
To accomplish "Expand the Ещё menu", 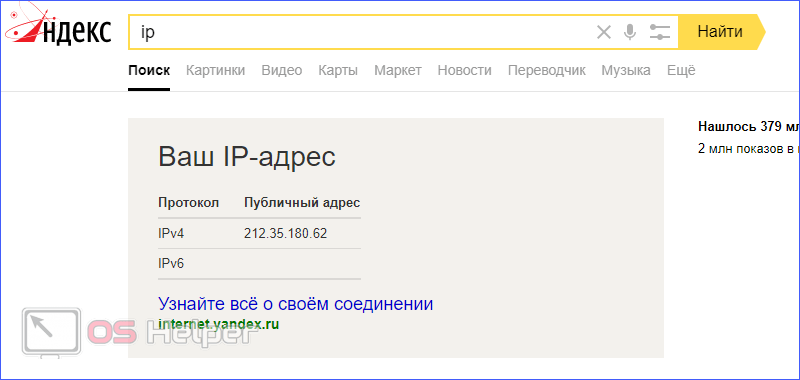I will tap(681, 70).
